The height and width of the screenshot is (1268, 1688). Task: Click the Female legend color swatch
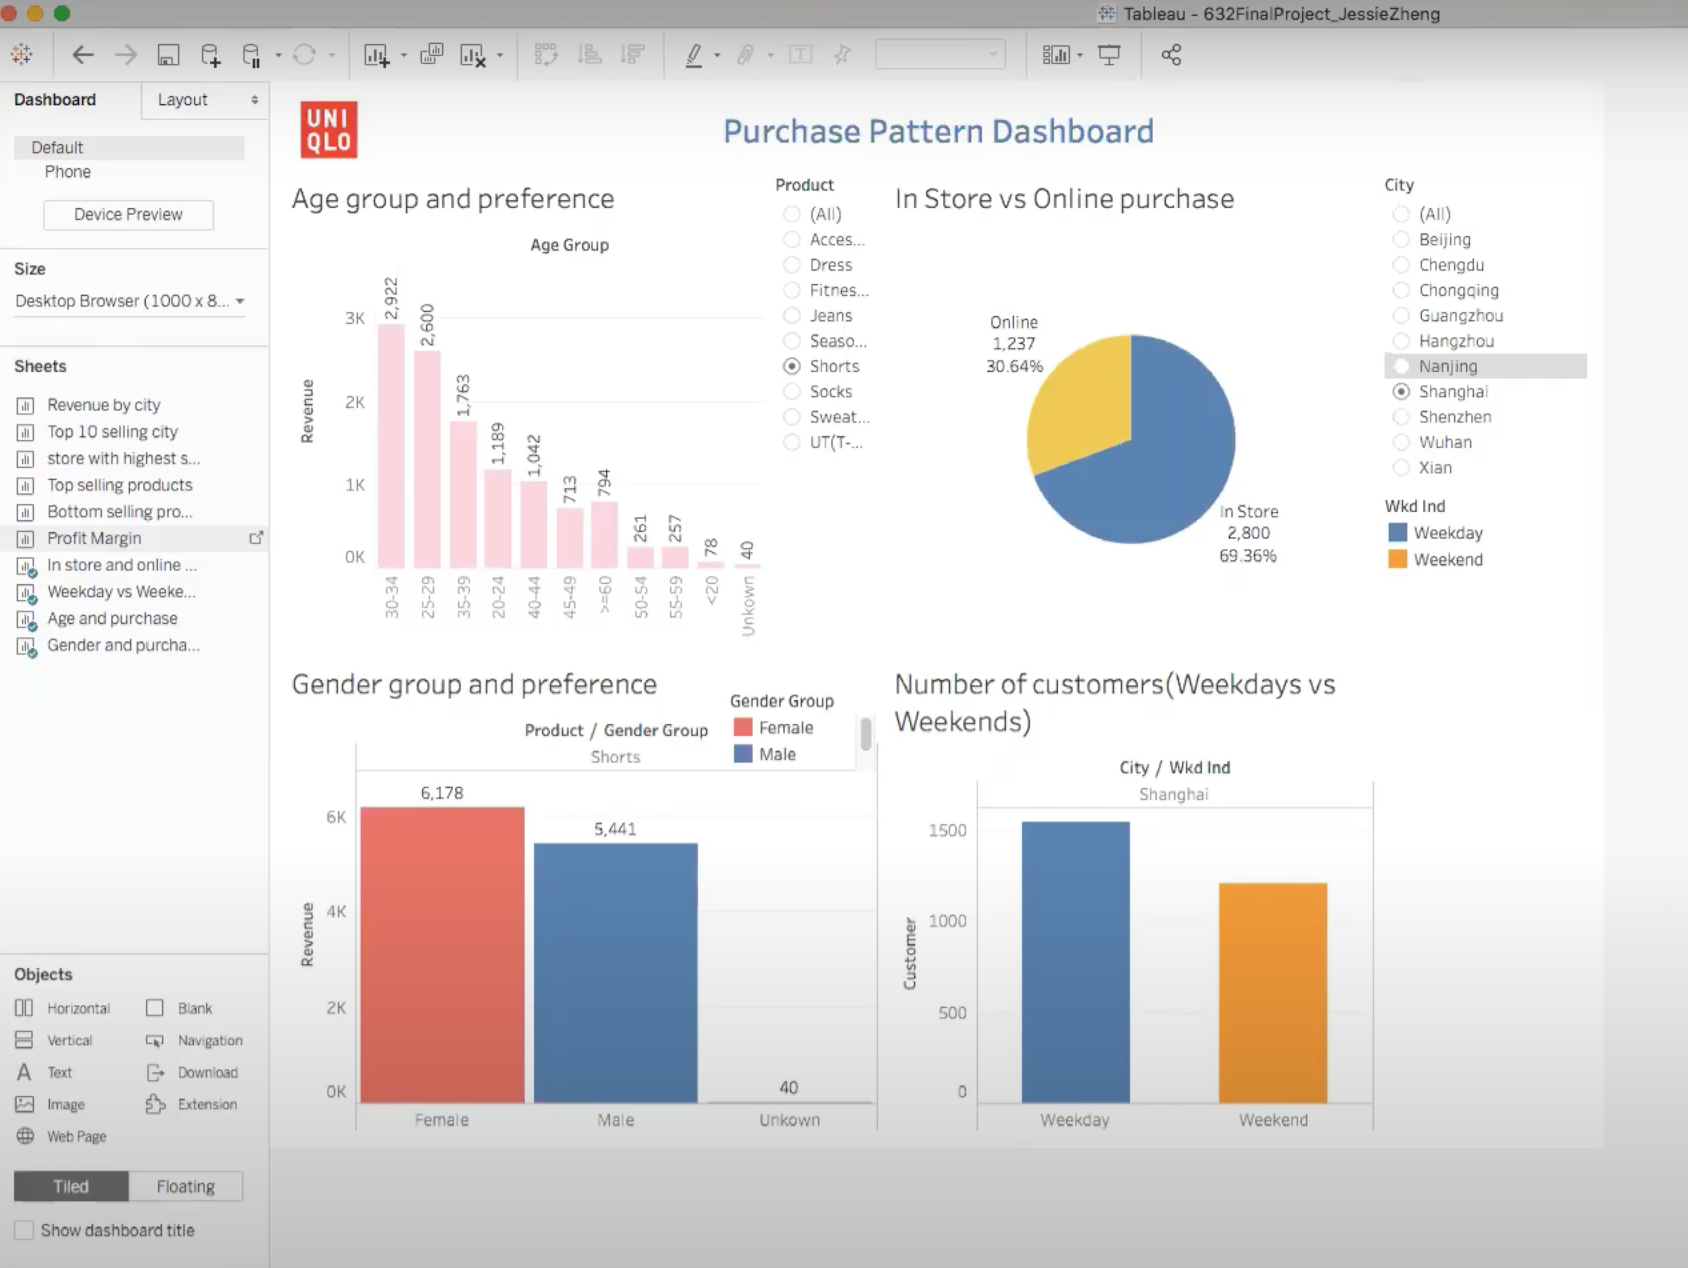click(x=743, y=727)
